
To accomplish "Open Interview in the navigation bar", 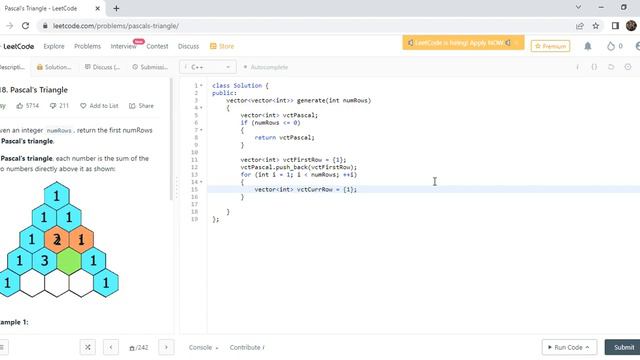I will [123, 46].
